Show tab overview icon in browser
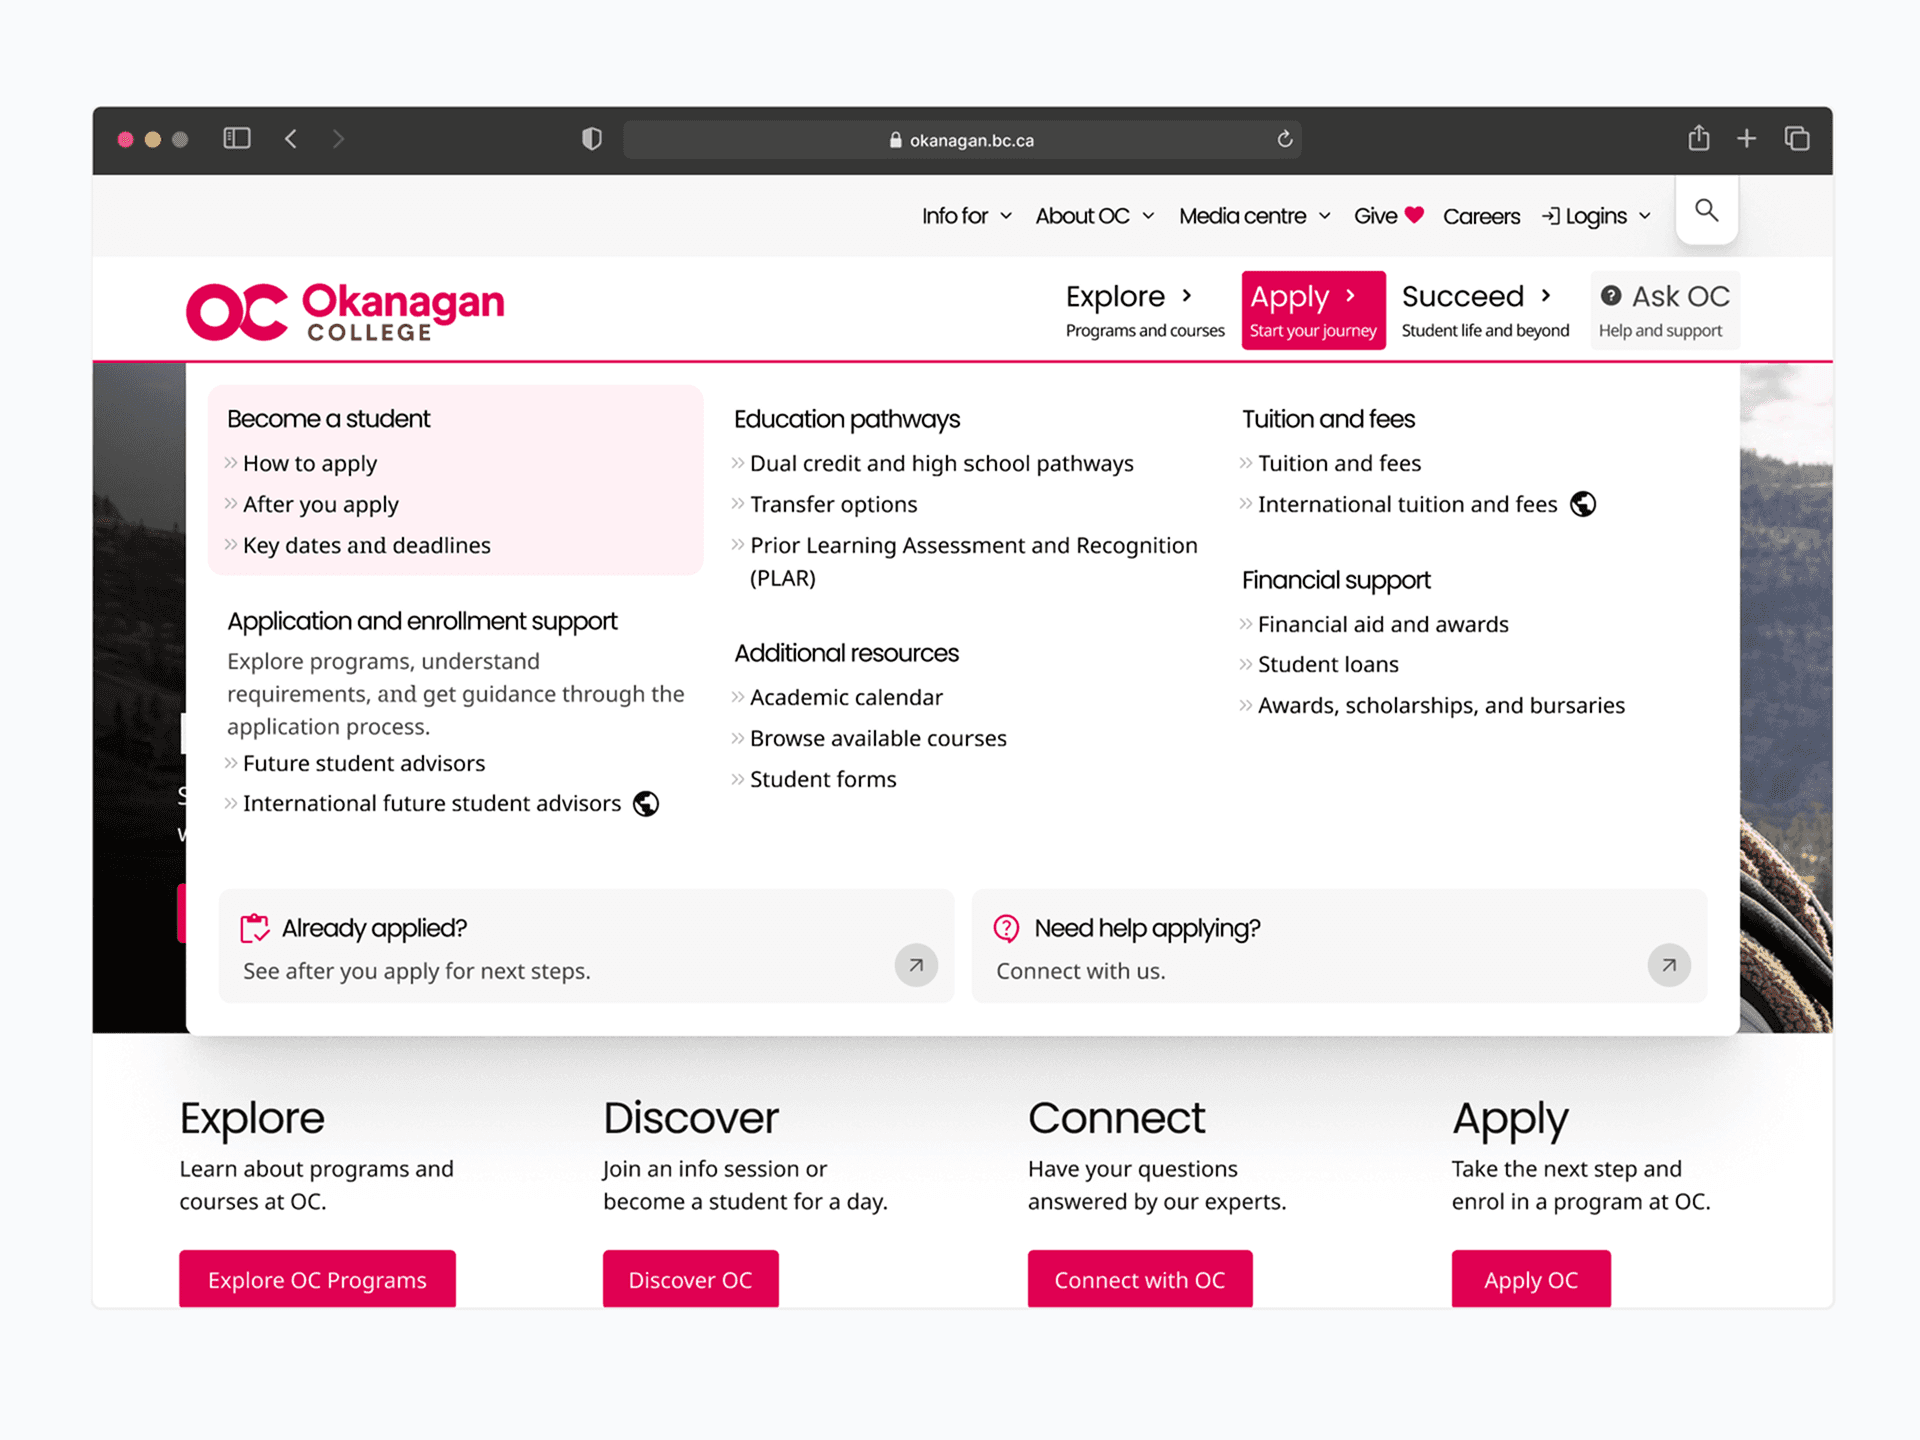 (x=1797, y=138)
